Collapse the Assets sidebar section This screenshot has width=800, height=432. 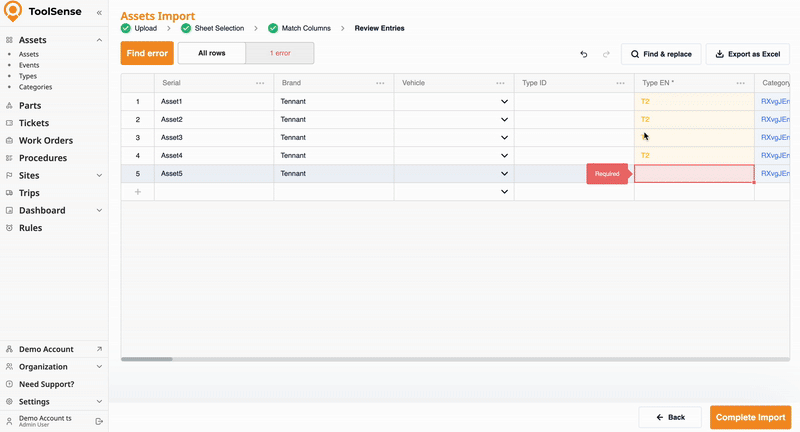[x=99, y=40]
